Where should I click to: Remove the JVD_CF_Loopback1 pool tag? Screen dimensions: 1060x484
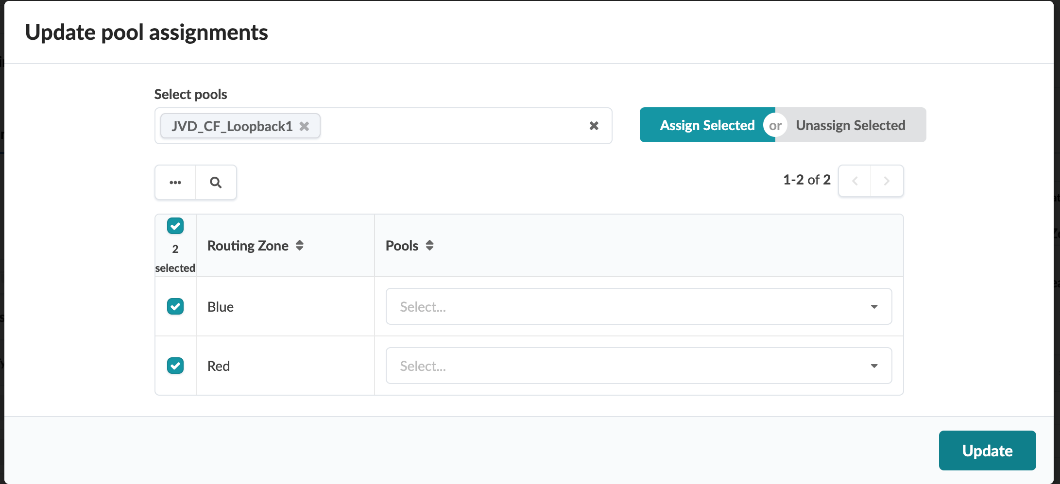[x=304, y=126]
